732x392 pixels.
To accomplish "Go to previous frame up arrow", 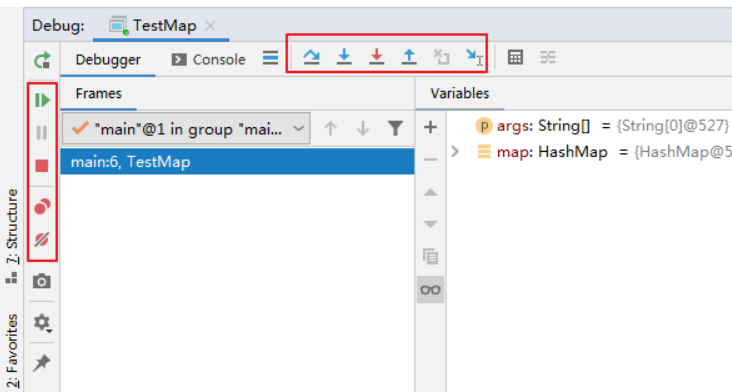I will [x=331, y=128].
